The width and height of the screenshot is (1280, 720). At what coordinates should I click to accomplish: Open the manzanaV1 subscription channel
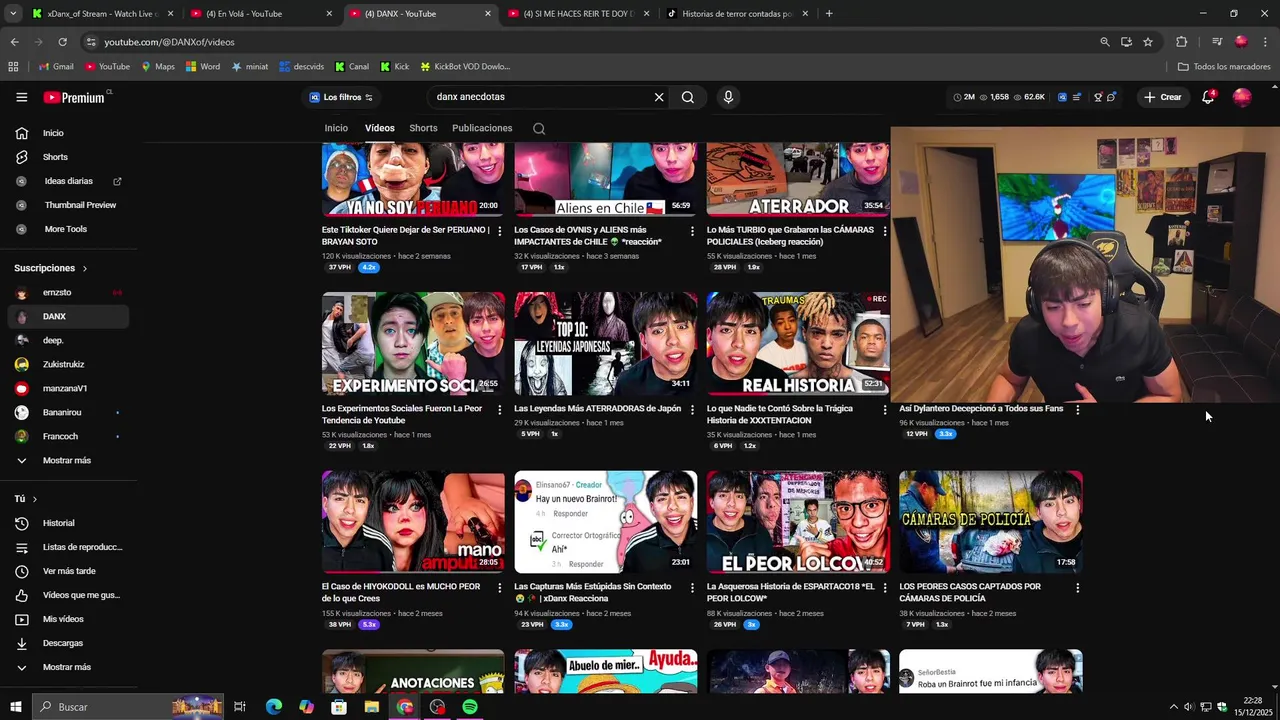67,388
